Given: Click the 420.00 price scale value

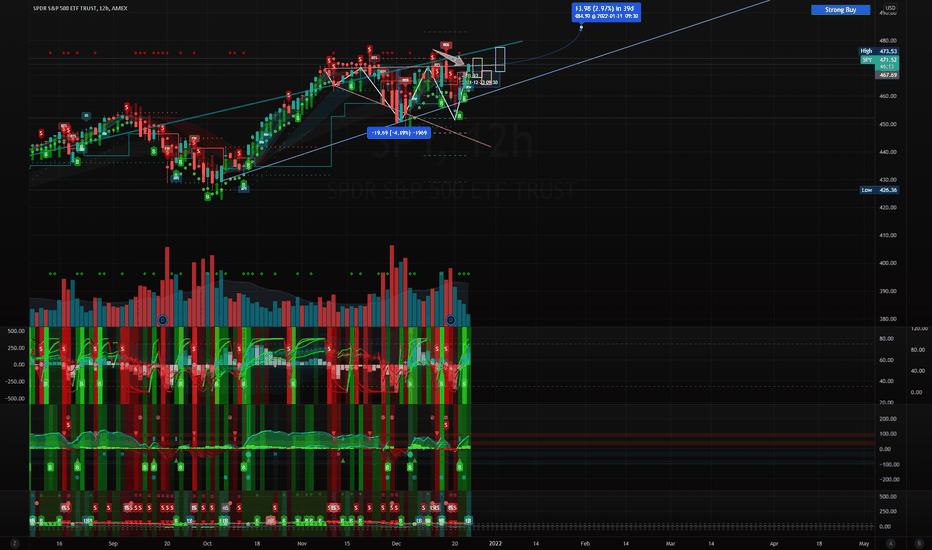Looking at the screenshot, I should [888, 208].
